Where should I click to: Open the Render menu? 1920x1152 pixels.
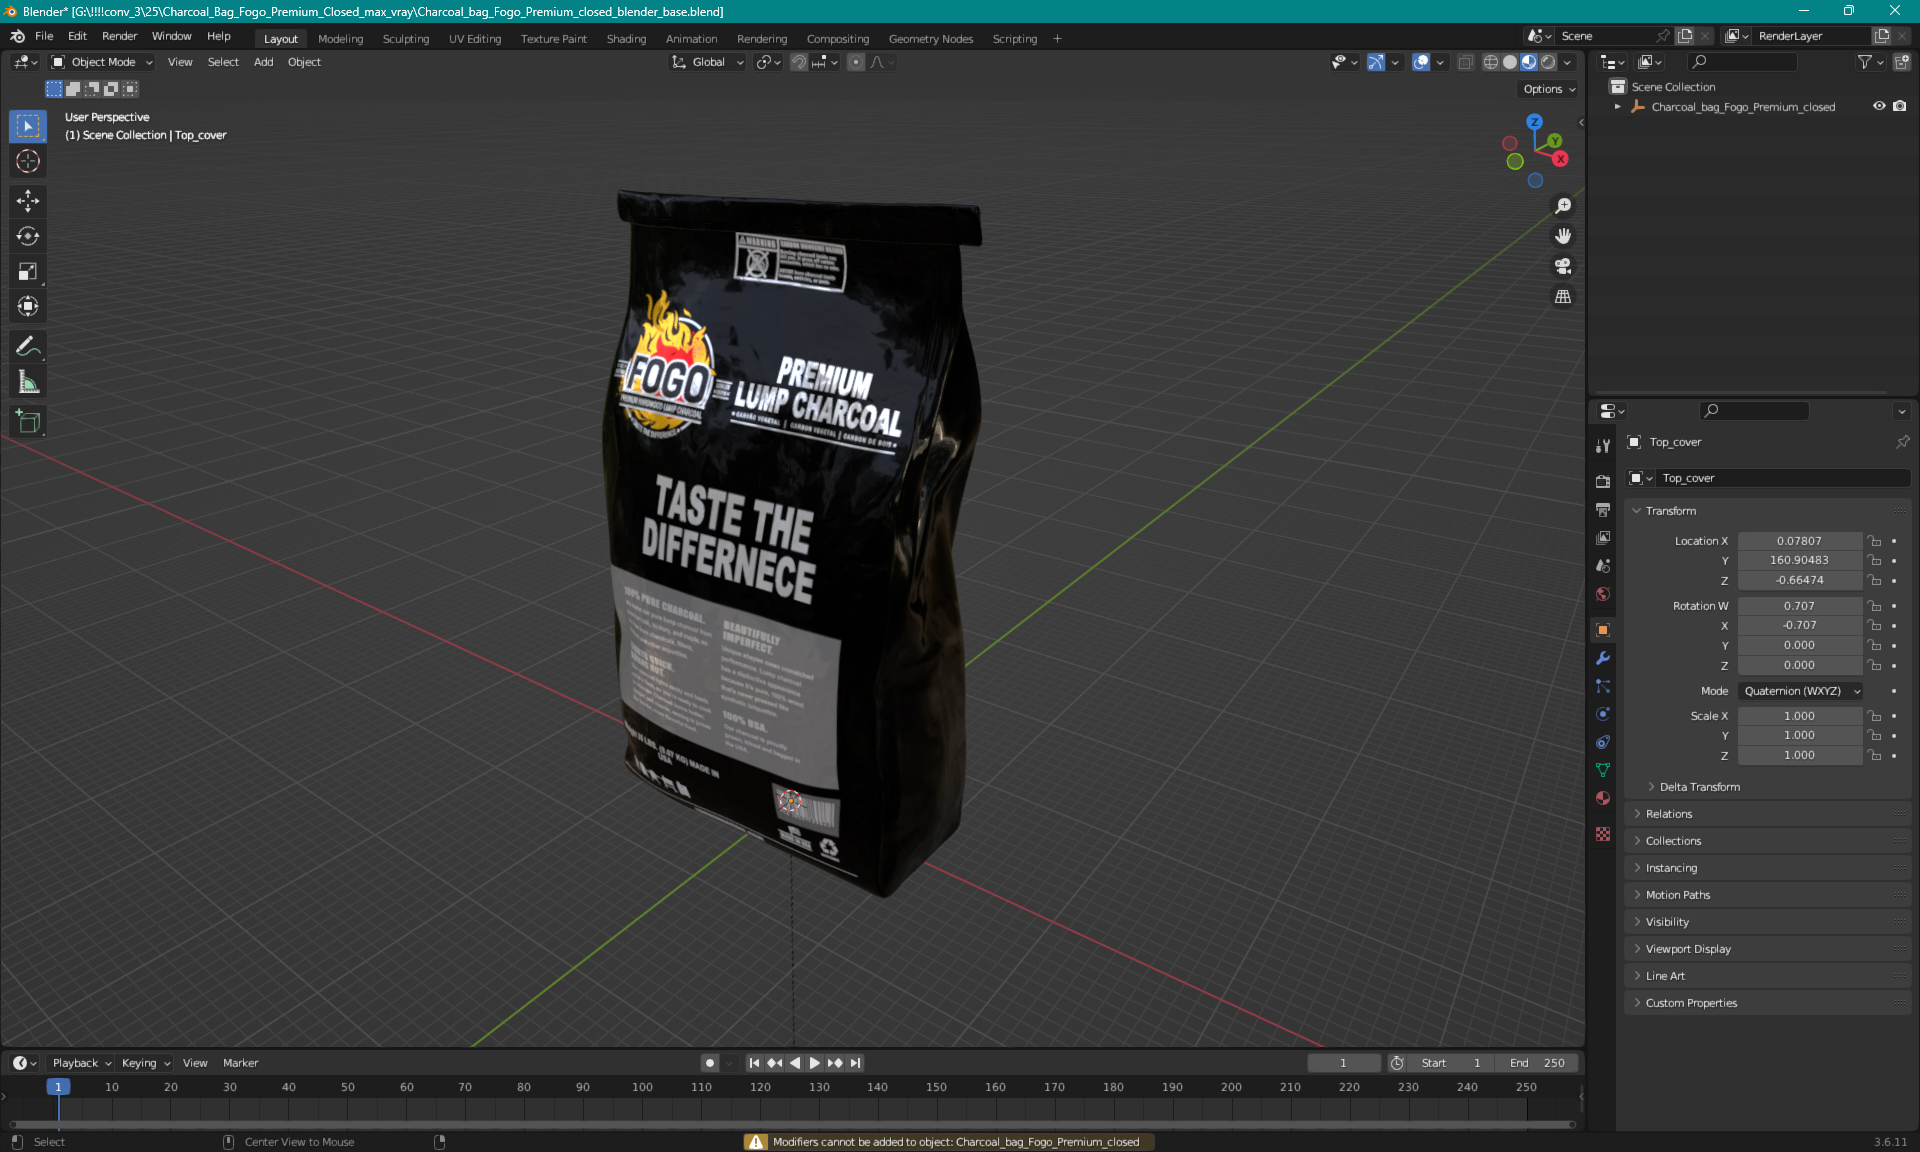(x=119, y=36)
